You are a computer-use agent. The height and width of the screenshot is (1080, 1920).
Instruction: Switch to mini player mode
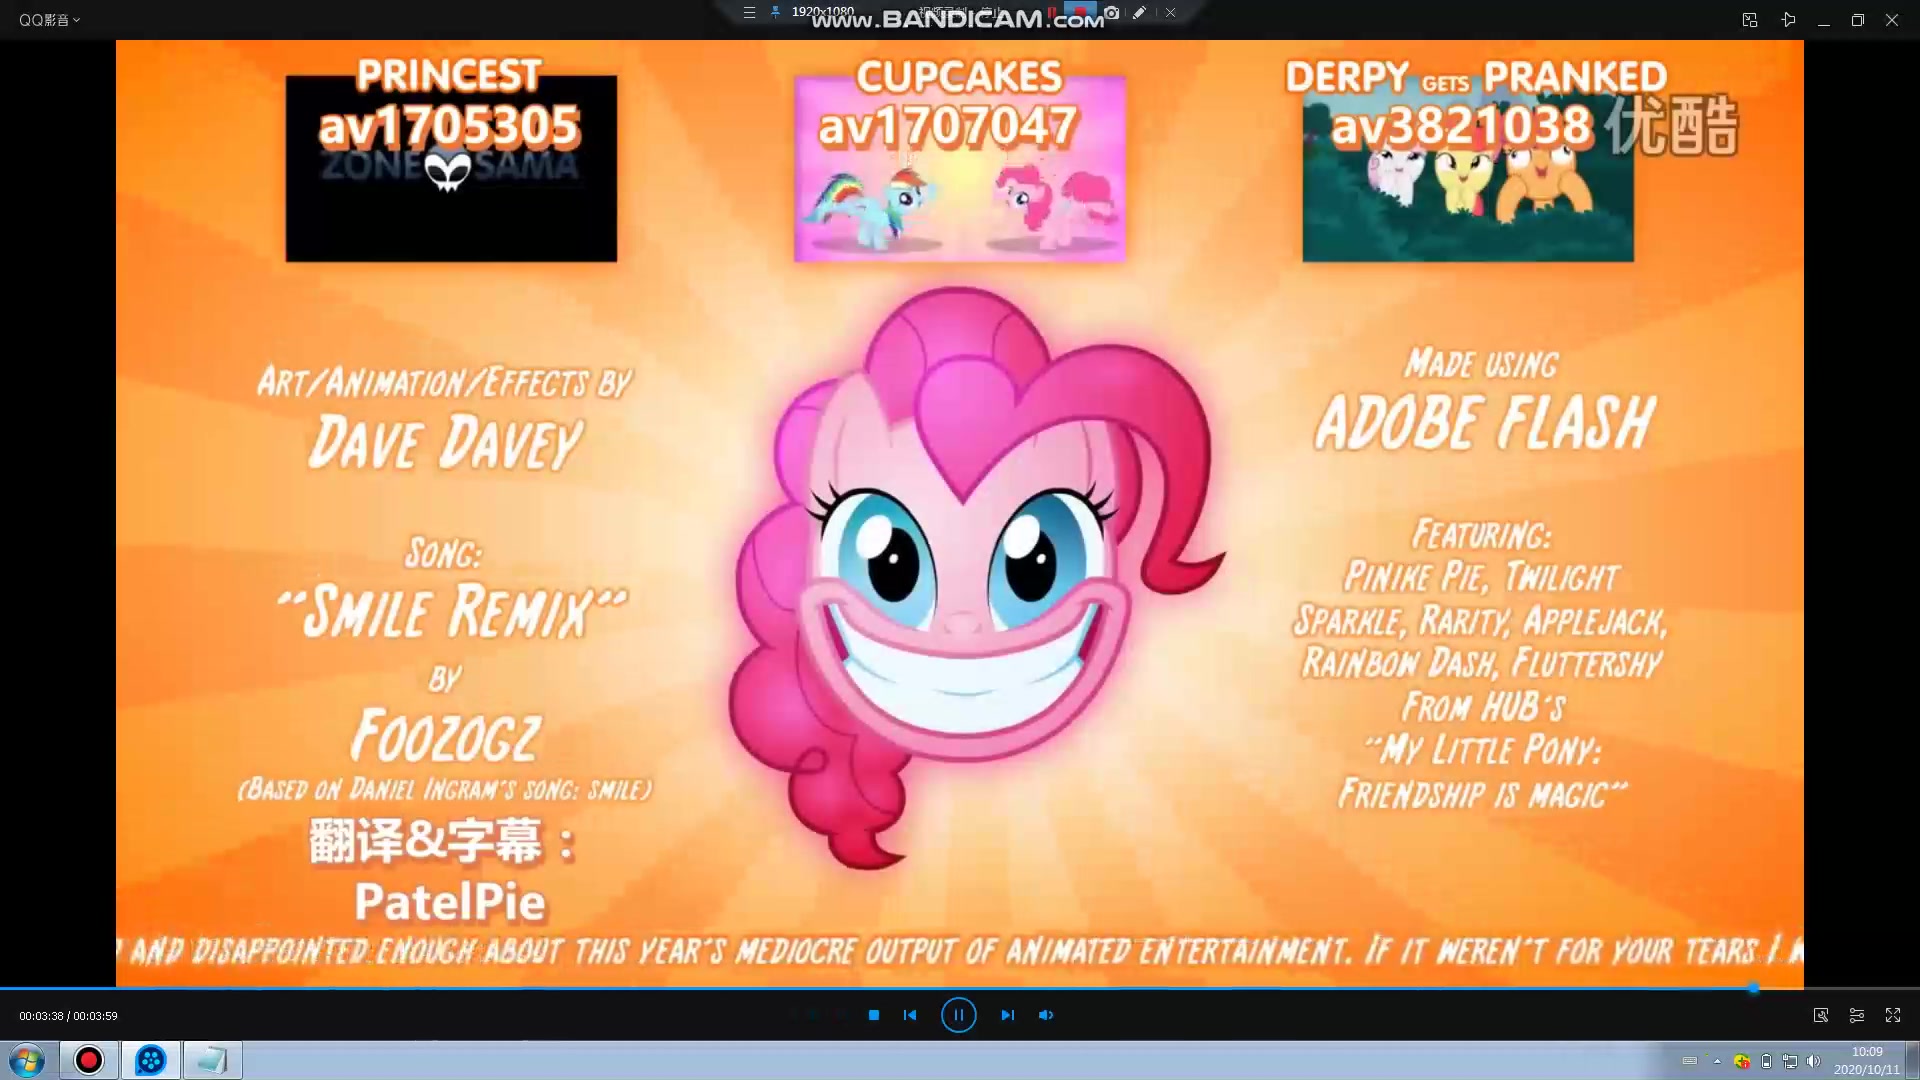(1750, 20)
